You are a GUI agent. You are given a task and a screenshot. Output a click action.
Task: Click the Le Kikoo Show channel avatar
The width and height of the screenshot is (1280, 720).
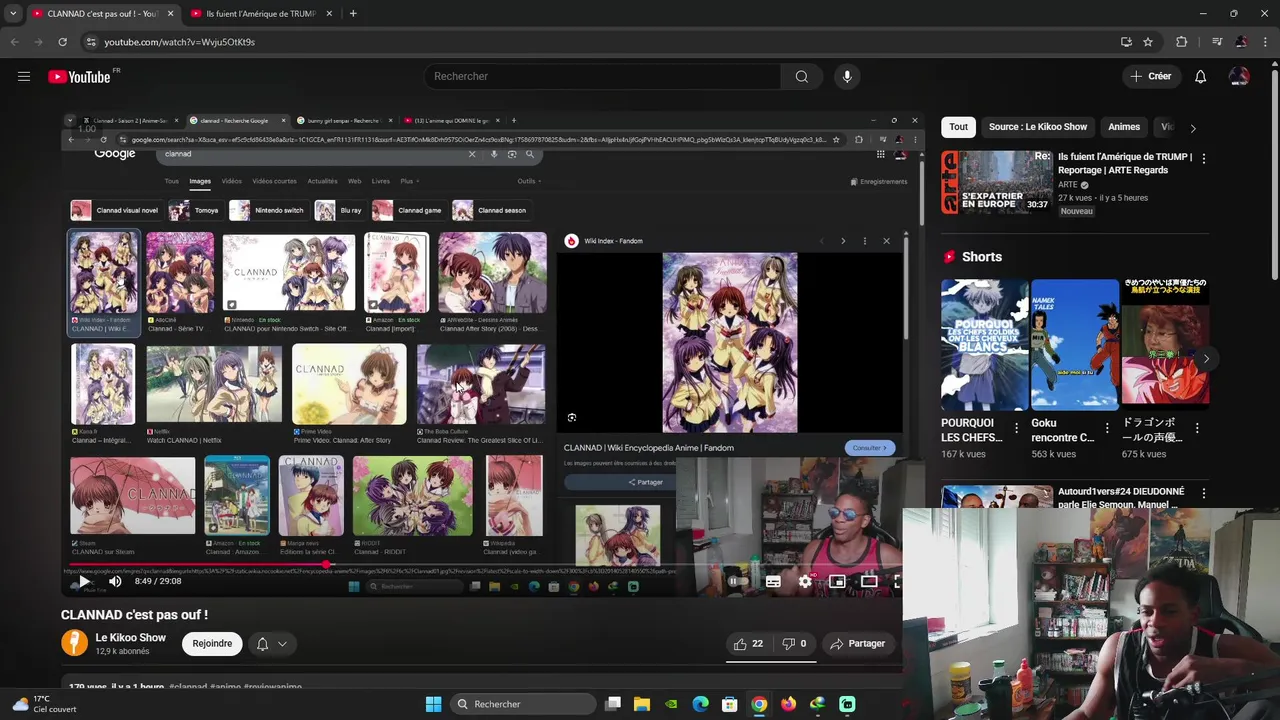click(x=75, y=643)
